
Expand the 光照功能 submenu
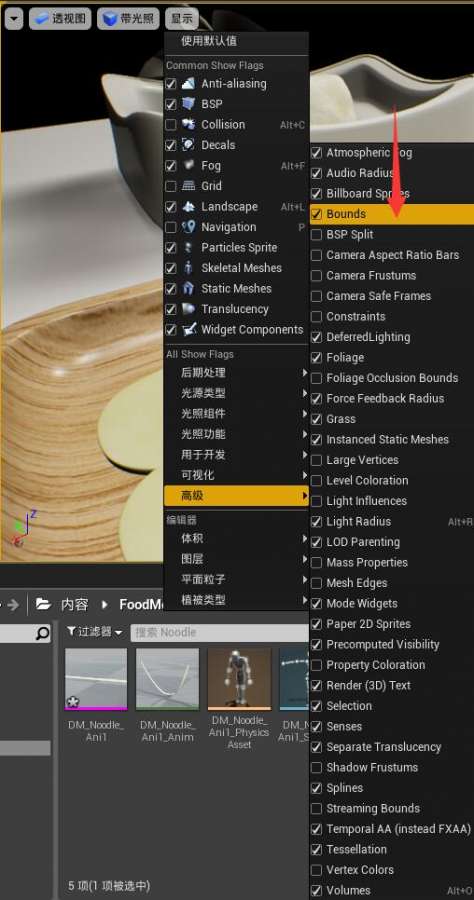pyautogui.click(x=236, y=434)
